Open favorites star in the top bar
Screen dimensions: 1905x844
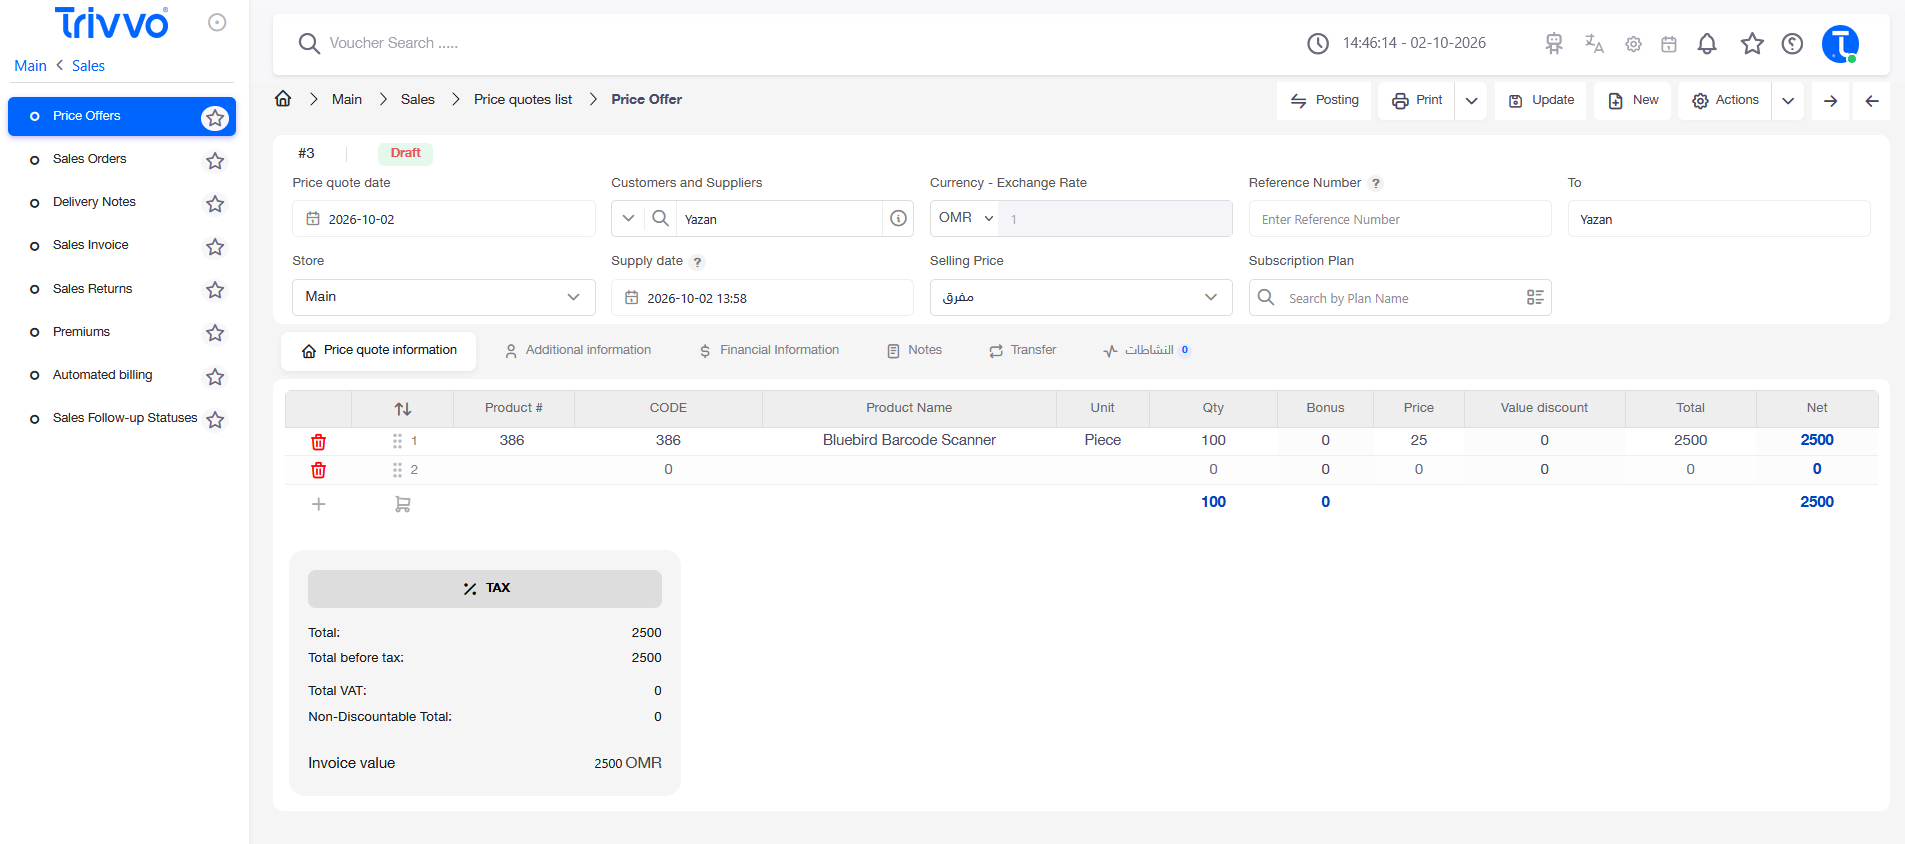coord(1752,43)
